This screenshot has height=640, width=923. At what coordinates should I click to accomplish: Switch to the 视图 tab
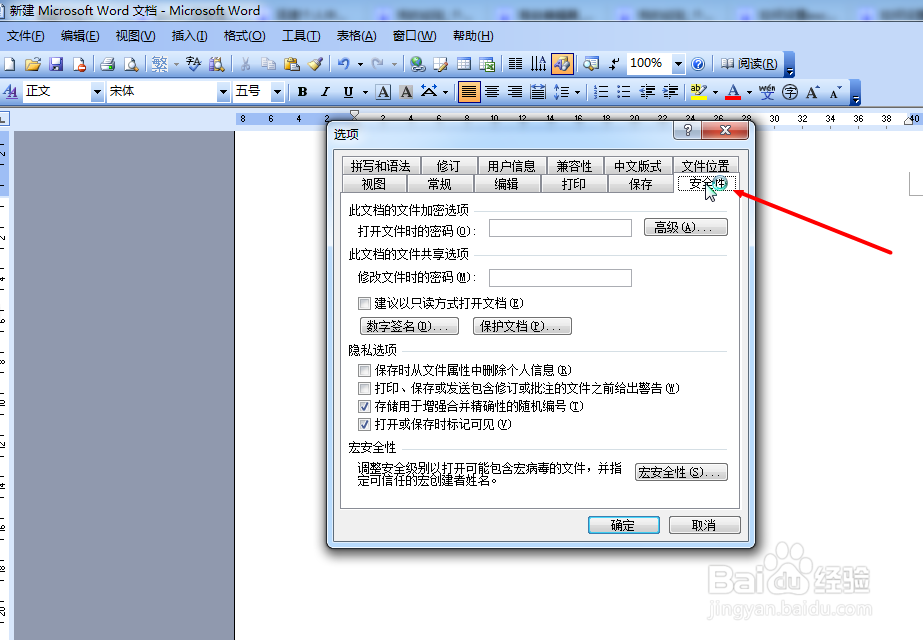(x=374, y=184)
